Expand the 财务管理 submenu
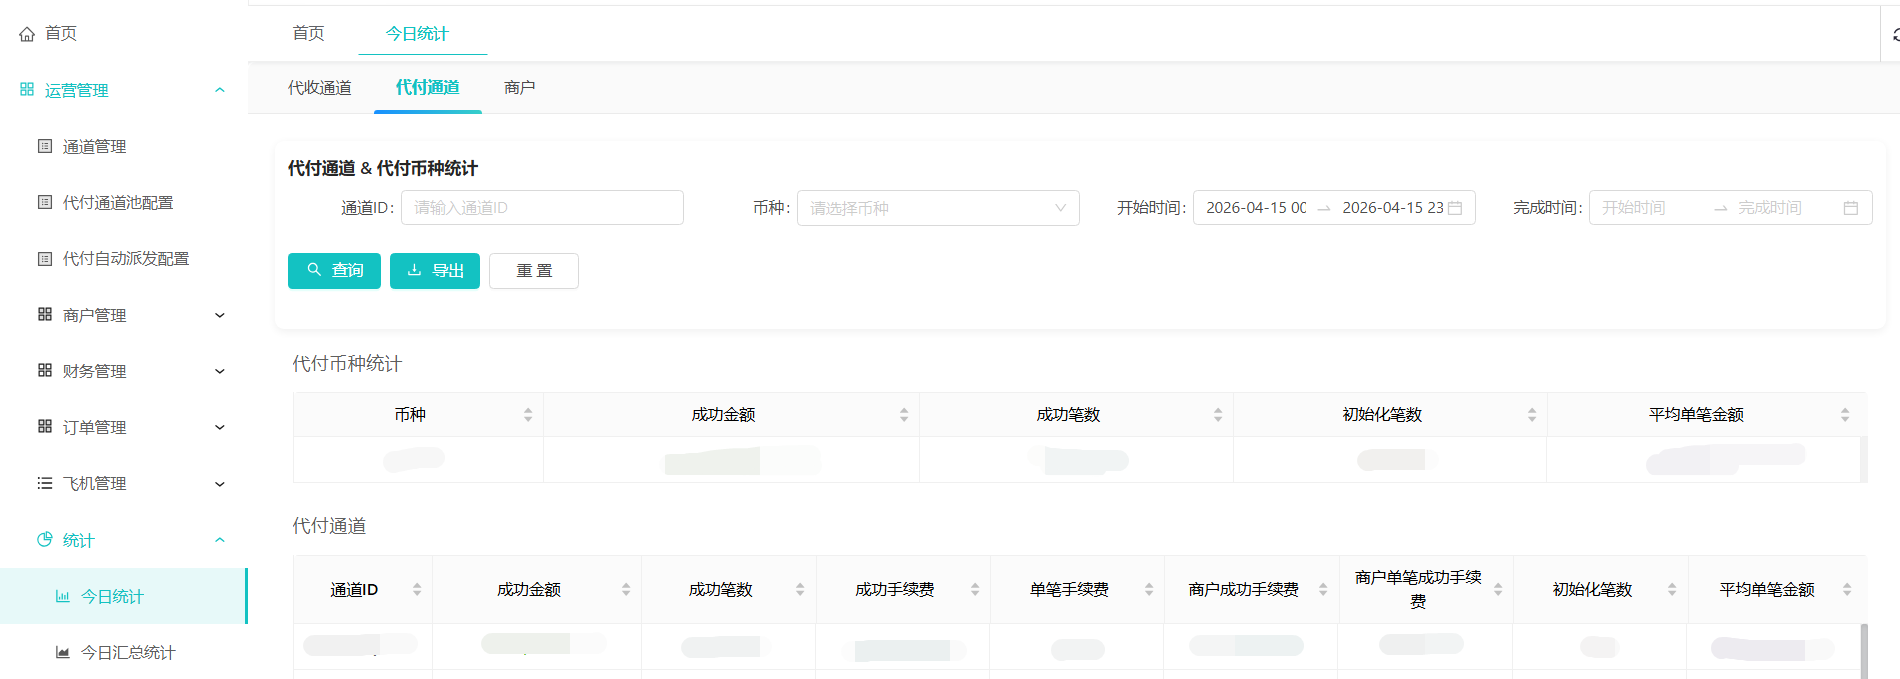1900x679 pixels. (x=220, y=371)
